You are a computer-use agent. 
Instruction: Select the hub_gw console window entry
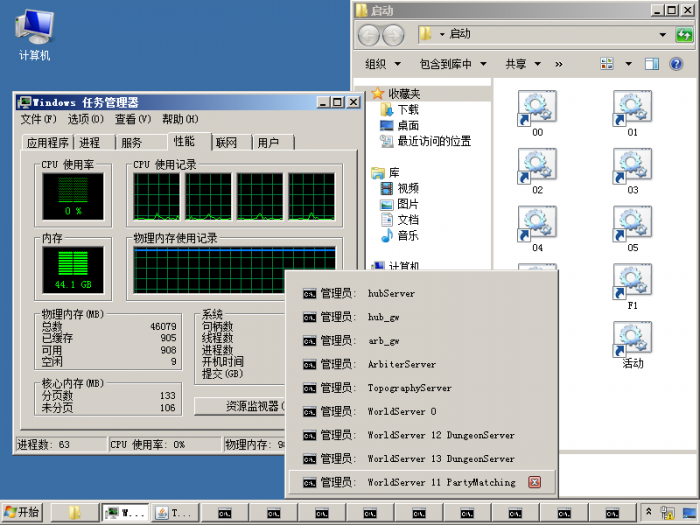click(422, 317)
